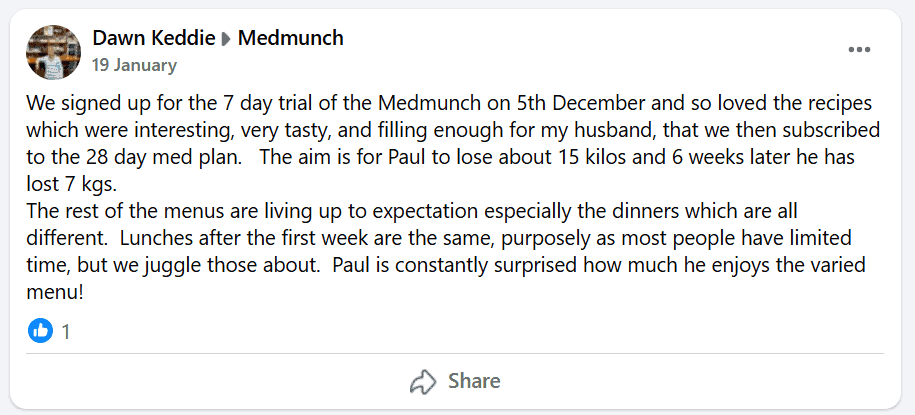Click the text '15 kilos' in the post
Screen dimensions: 915x415
pyautogui.click(x=626, y=159)
